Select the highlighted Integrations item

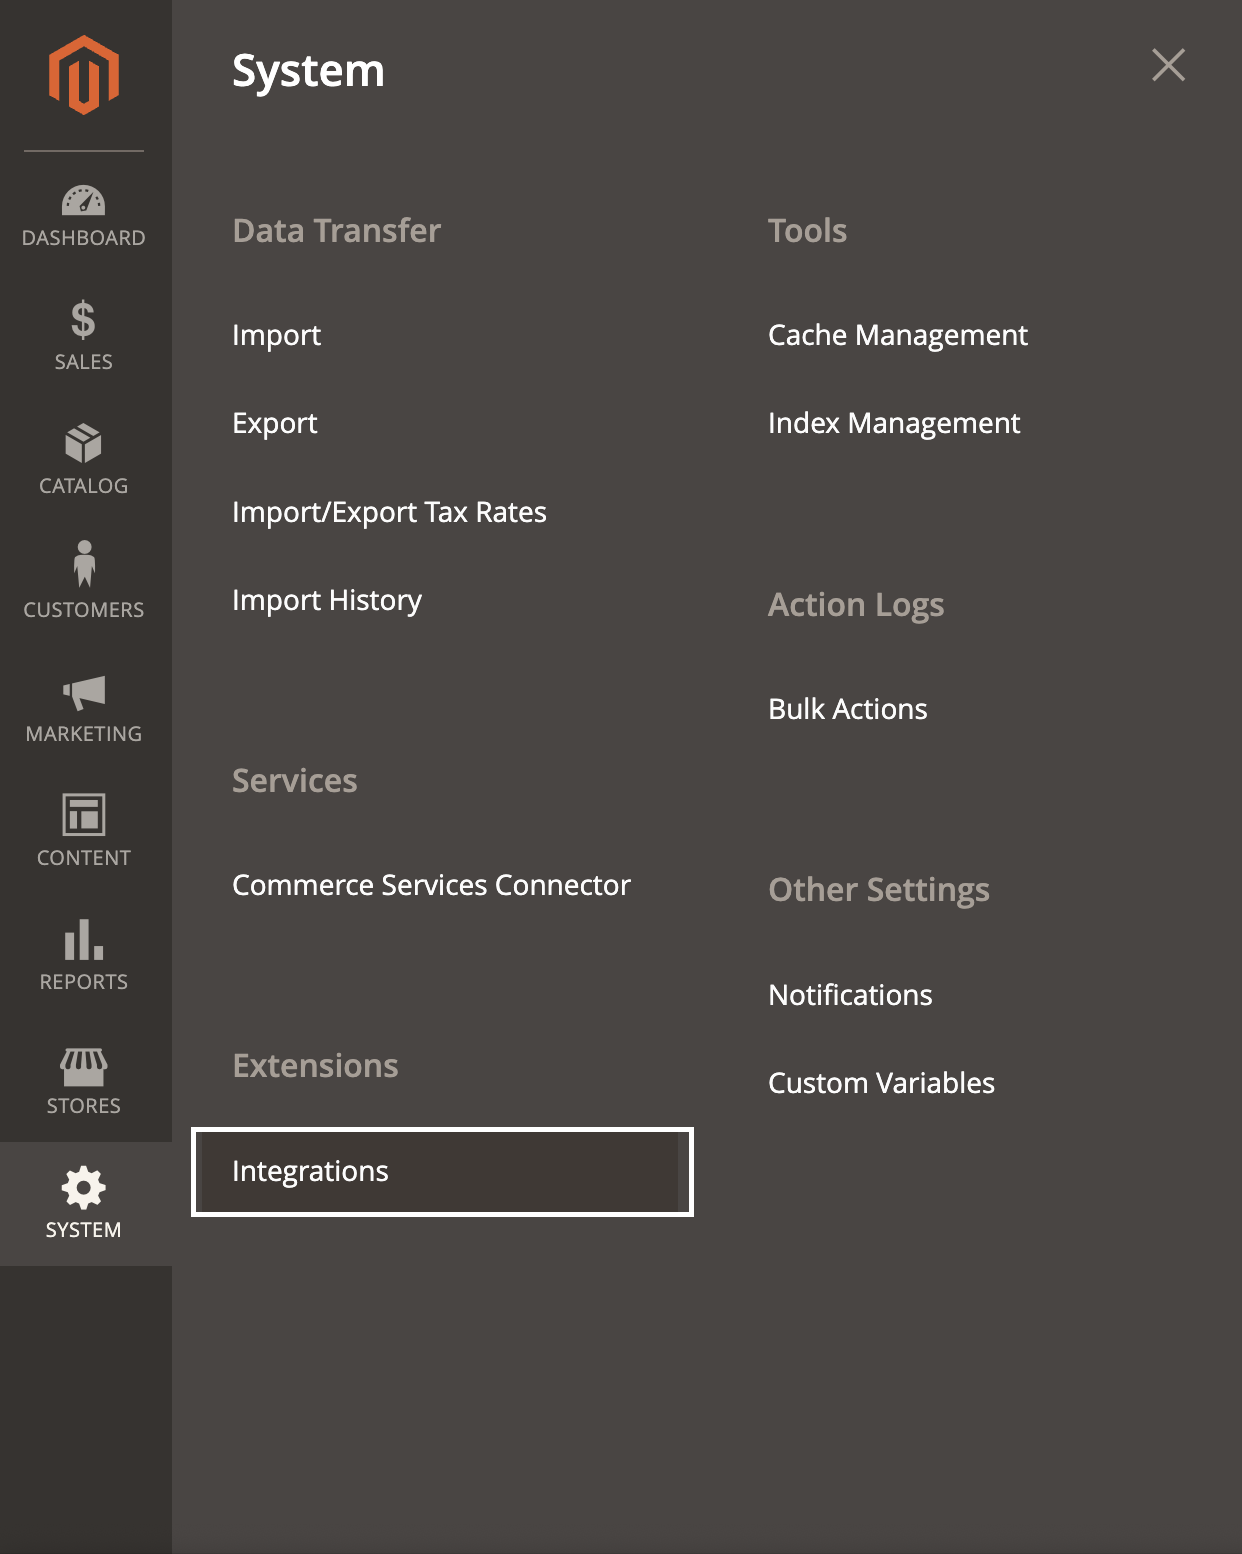[310, 1171]
